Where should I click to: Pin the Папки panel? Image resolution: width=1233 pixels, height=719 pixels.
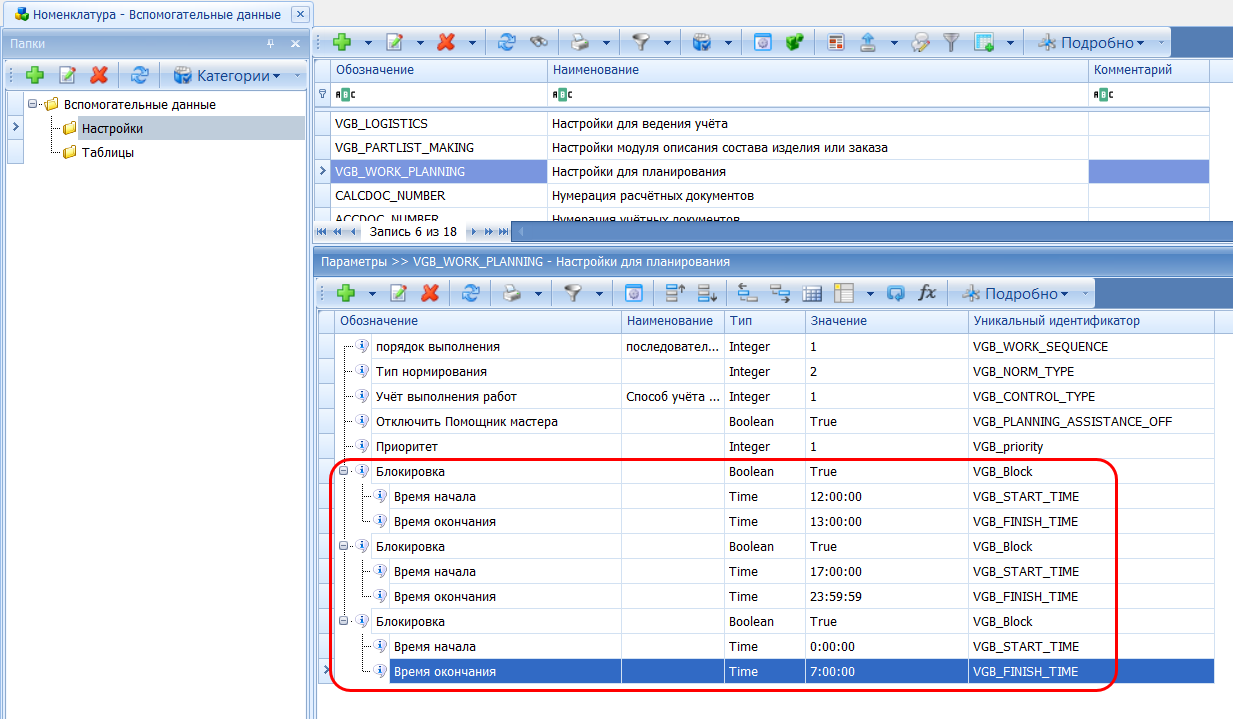tap(270, 44)
